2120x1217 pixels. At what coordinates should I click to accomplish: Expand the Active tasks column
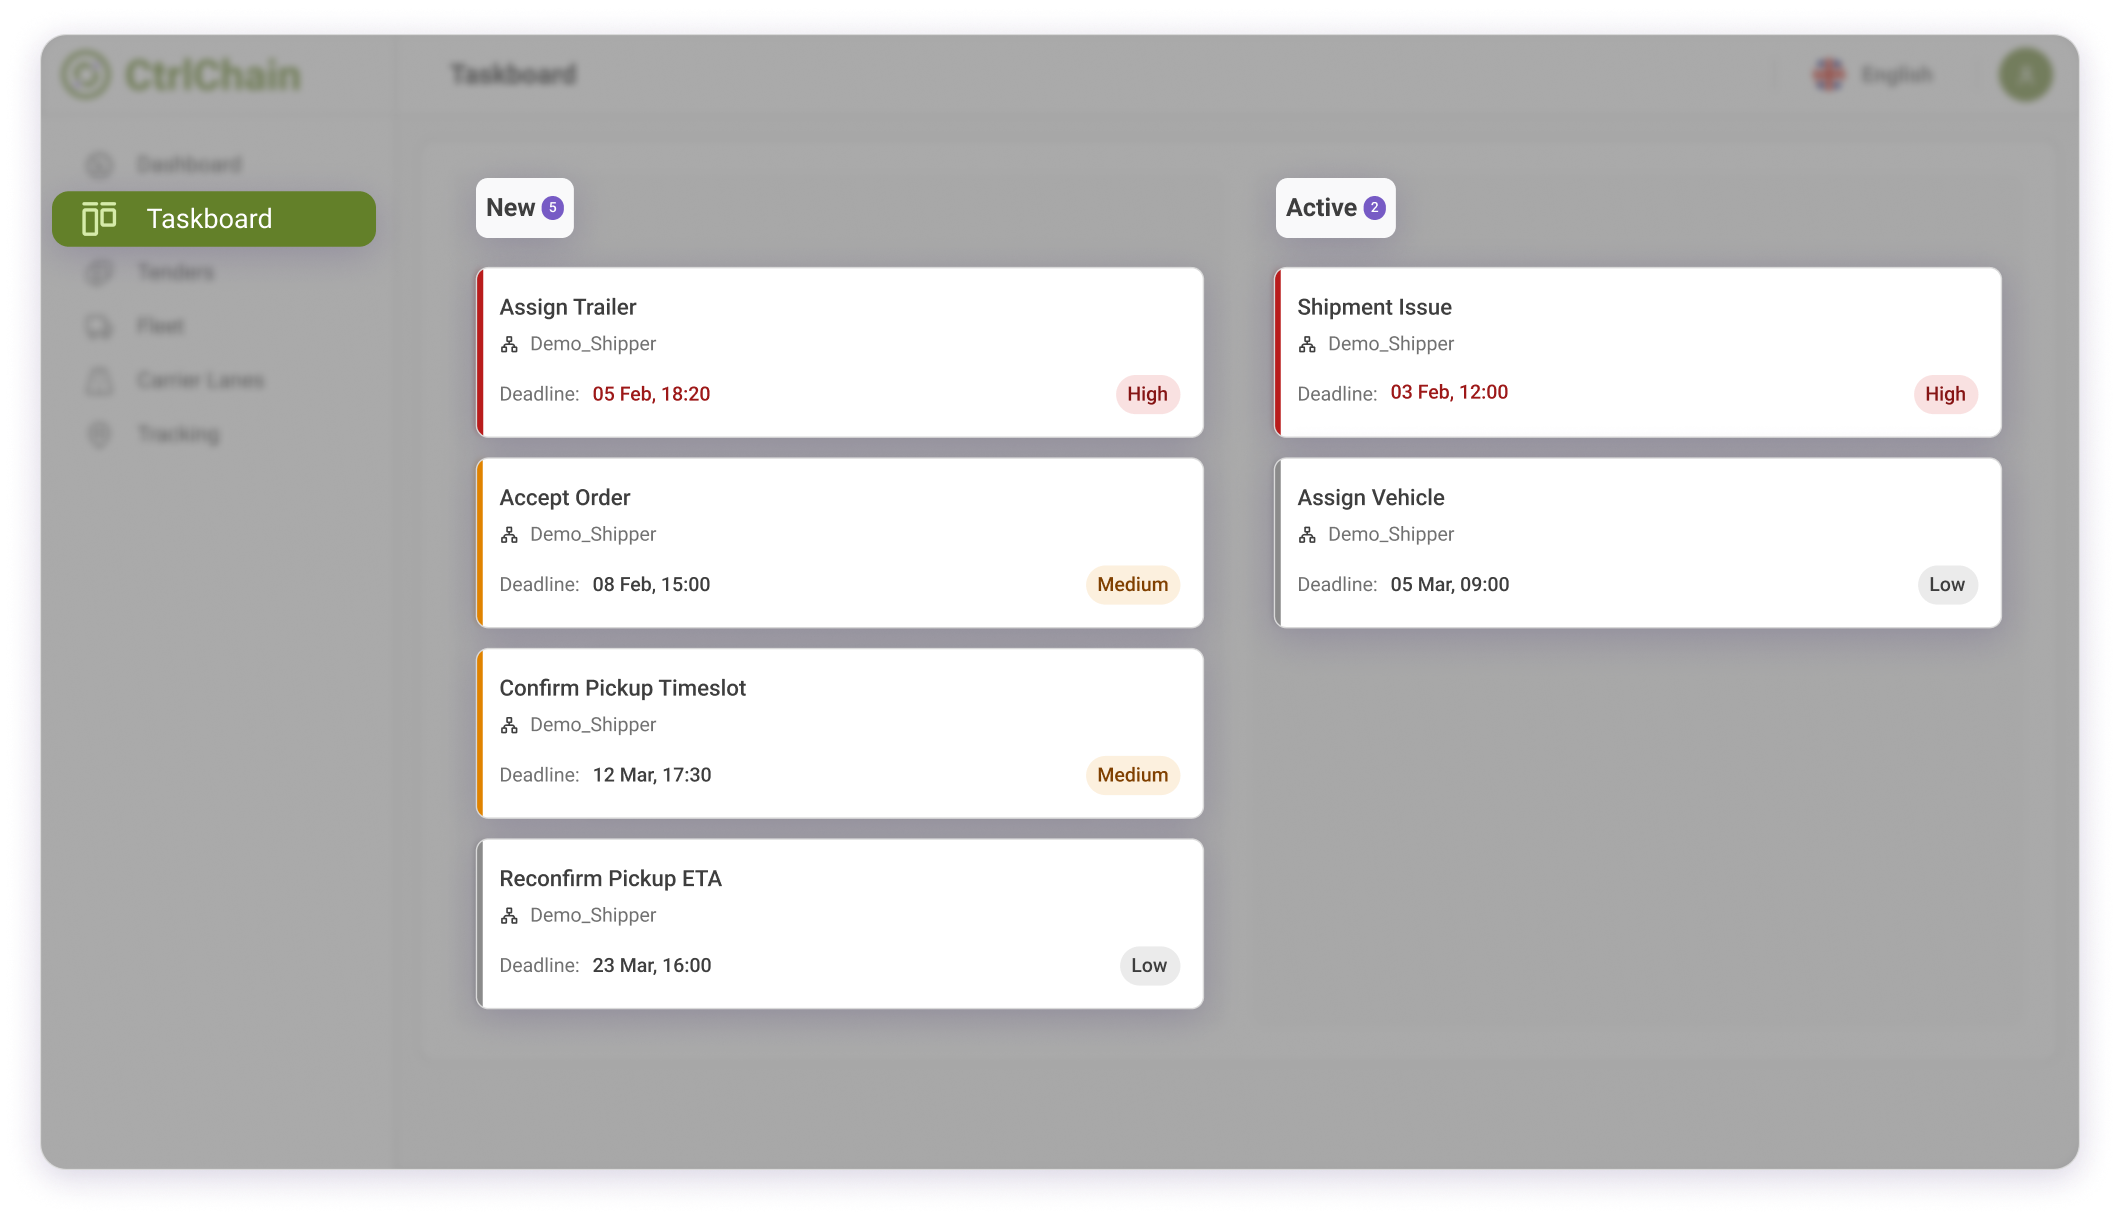pyautogui.click(x=1332, y=207)
